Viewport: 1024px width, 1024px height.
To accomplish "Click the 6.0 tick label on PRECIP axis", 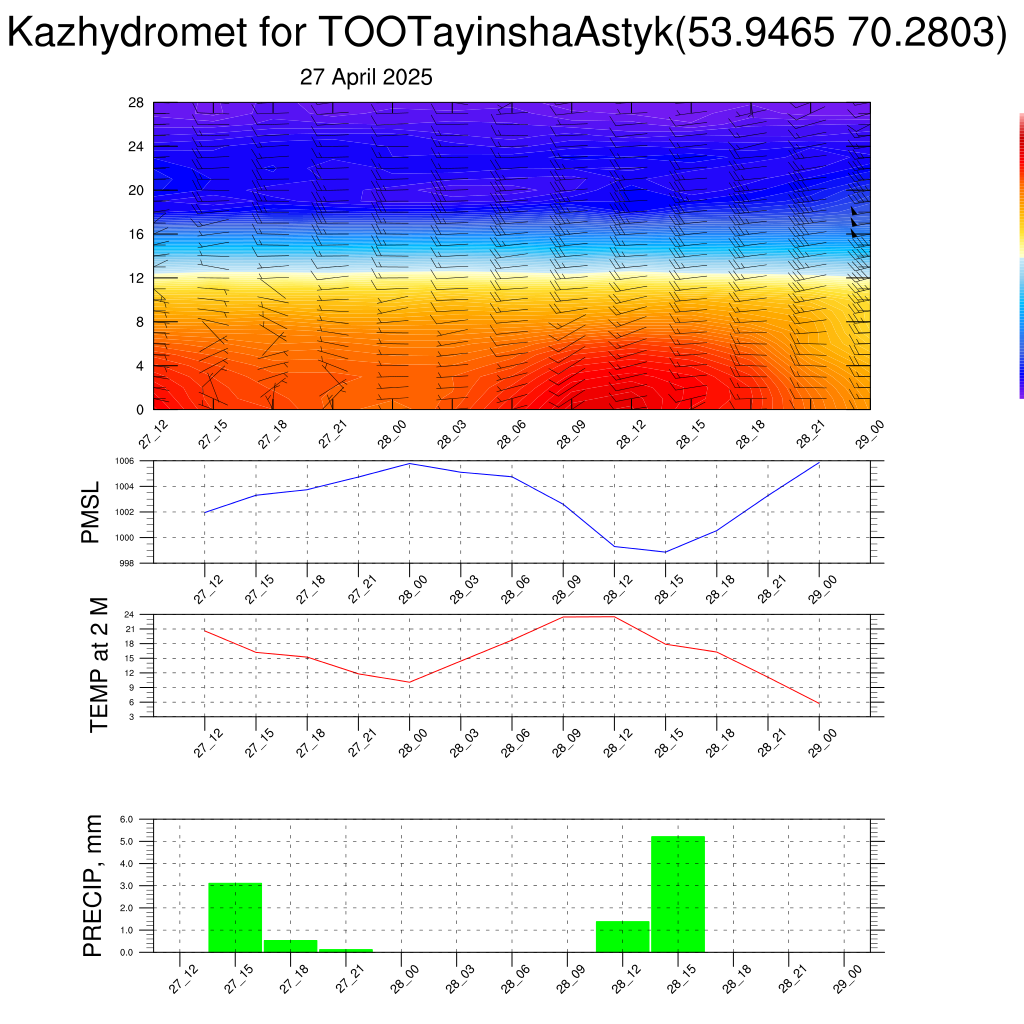I will (x=127, y=819).
